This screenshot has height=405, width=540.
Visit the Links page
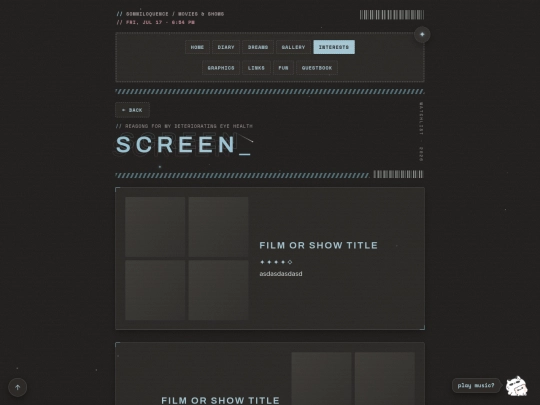256,68
